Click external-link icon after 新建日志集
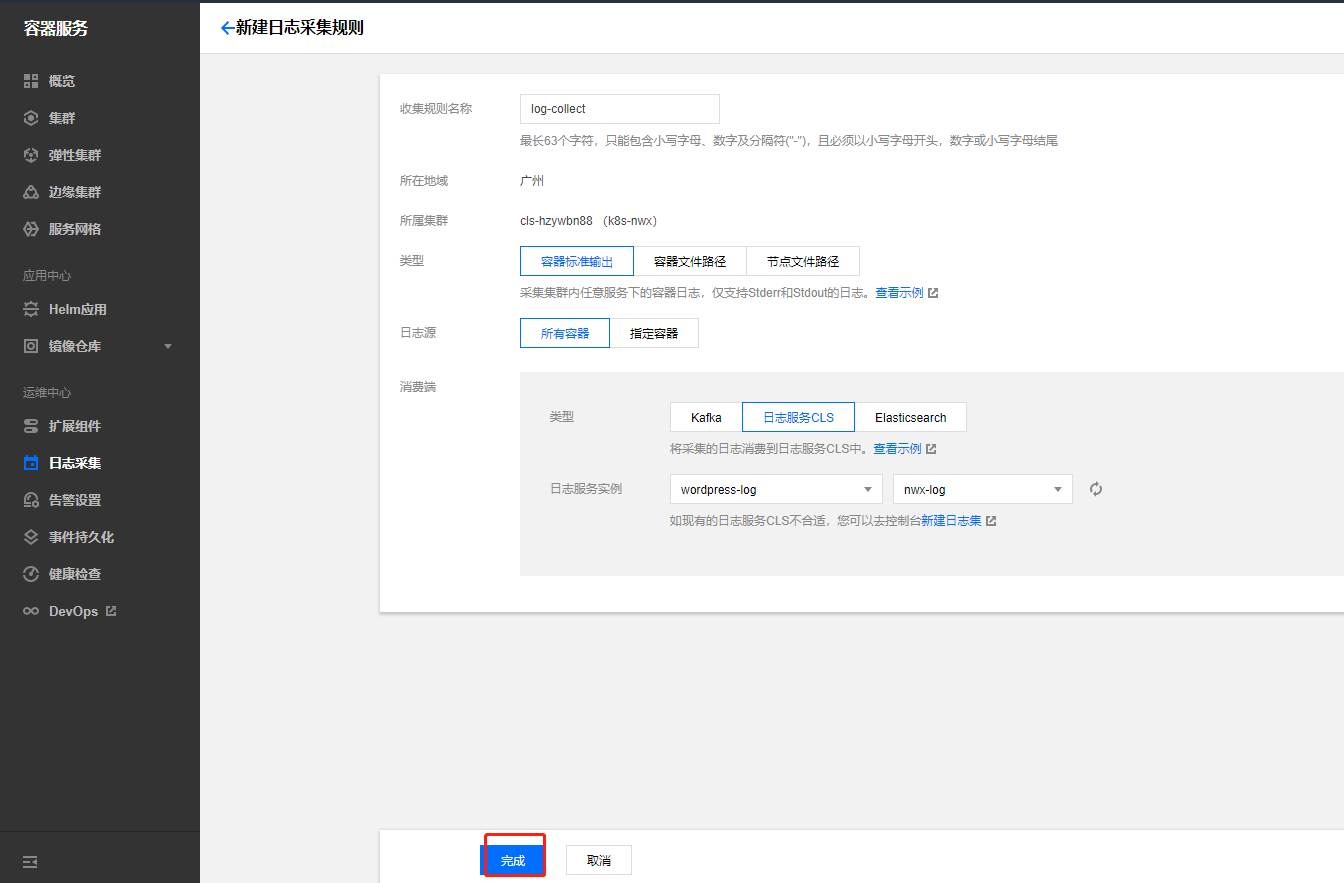The image size is (1344, 883). (991, 521)
